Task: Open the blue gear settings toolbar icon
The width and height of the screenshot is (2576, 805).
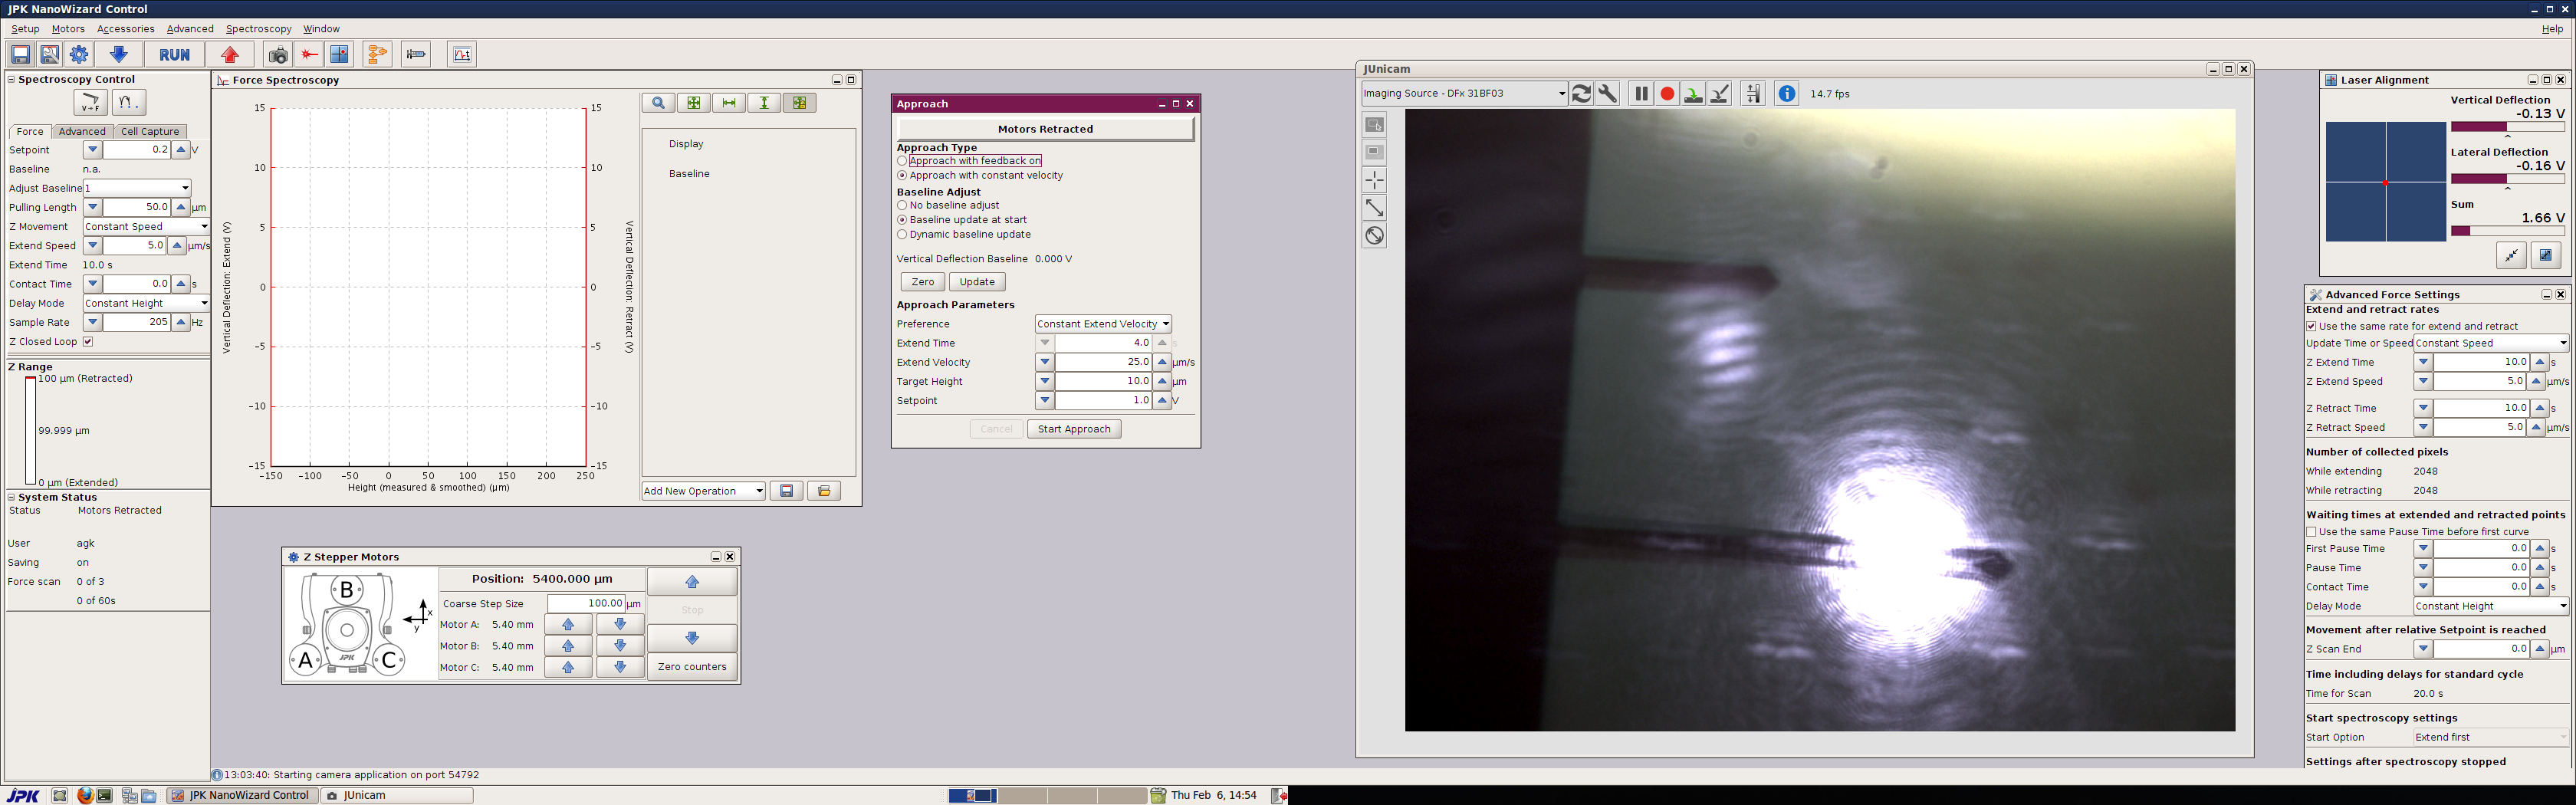Action: [79, 54]
